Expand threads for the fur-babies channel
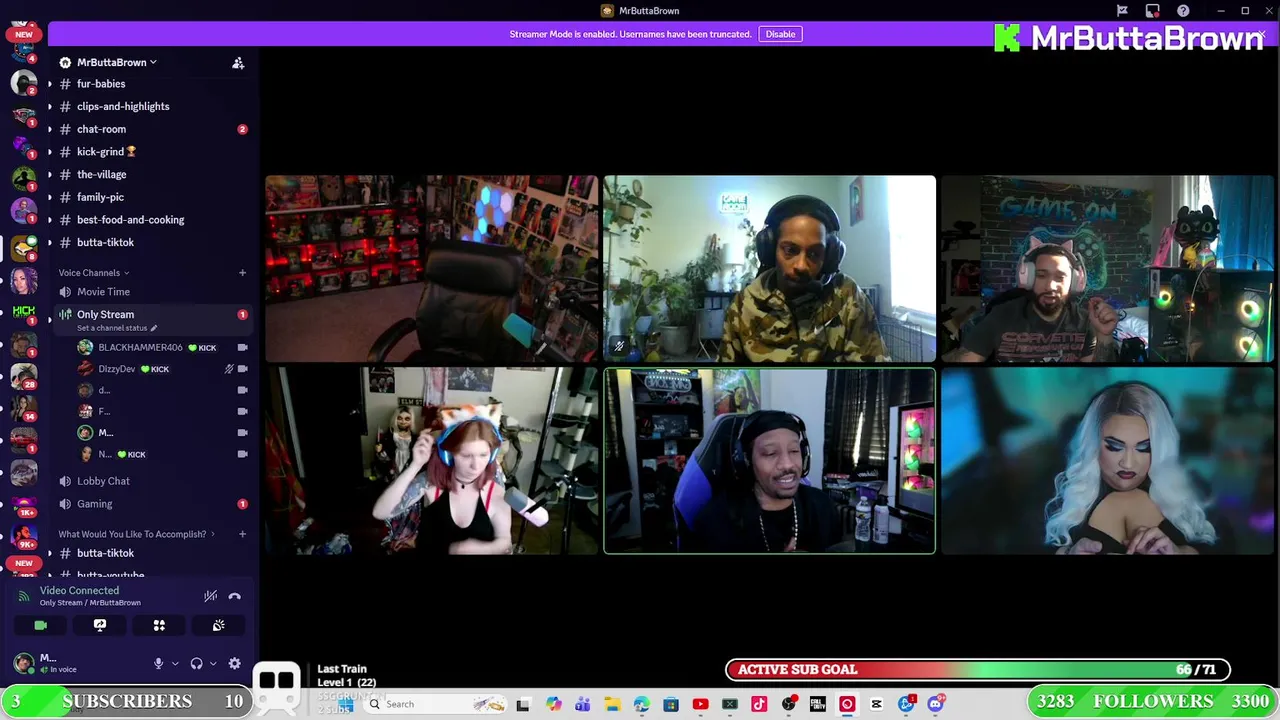 point(50,84)
